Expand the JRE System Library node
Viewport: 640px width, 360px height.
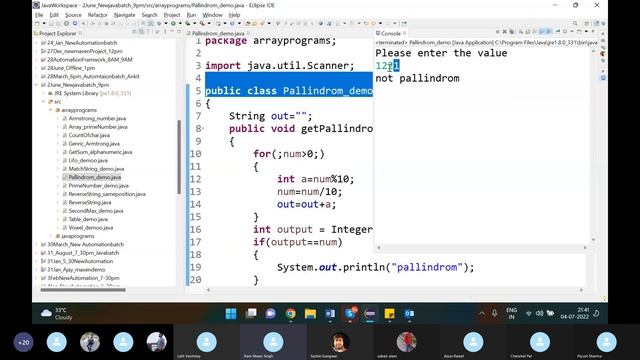(x=44, y=93)
